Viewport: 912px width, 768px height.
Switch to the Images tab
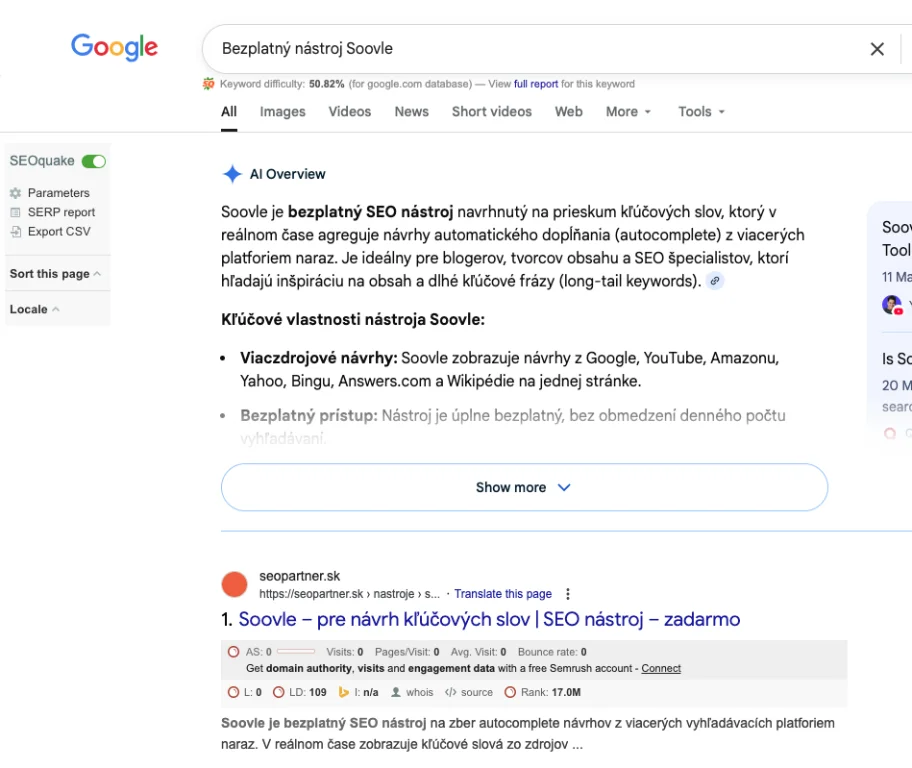coord(282,112)
